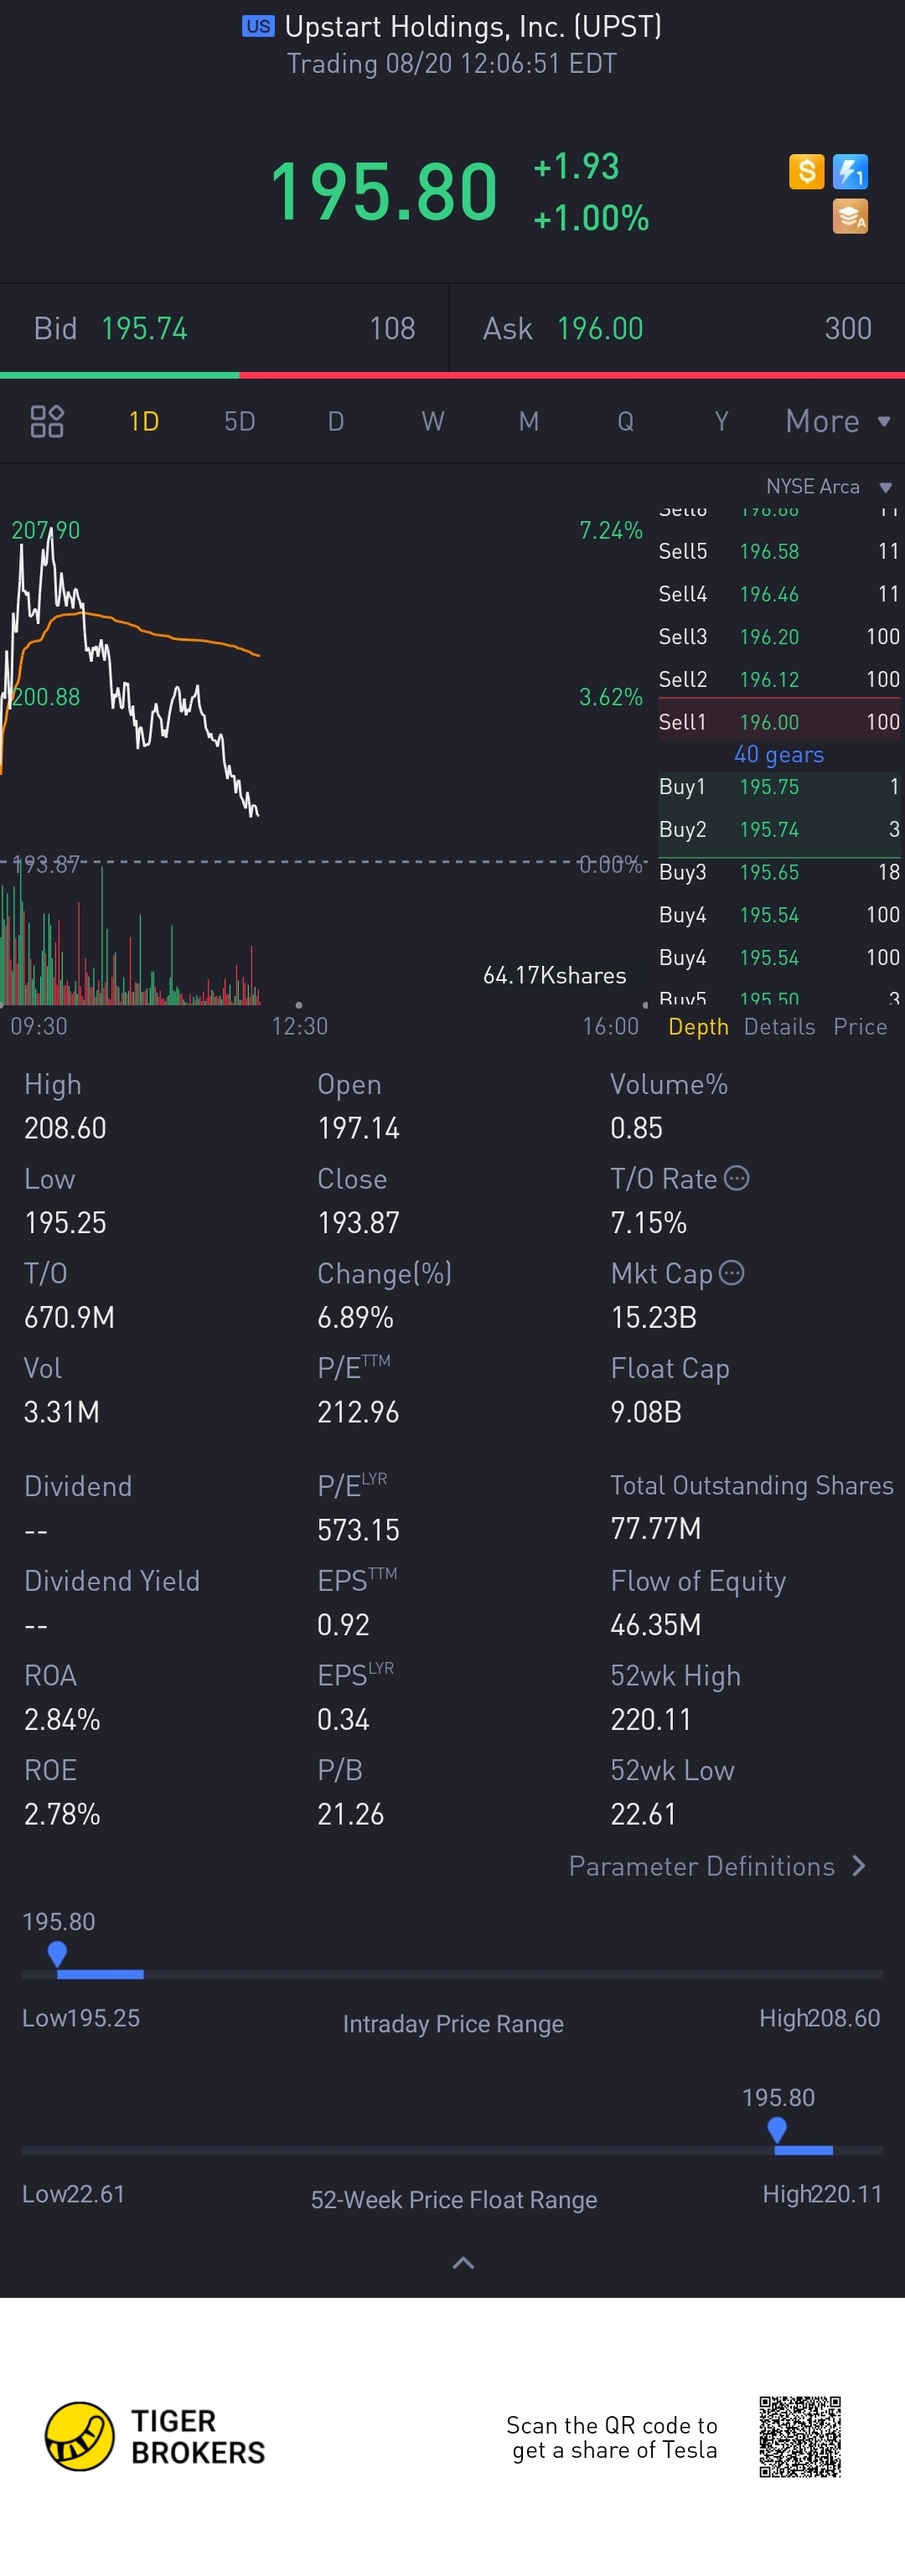
Task: Open the NYSE Arca exchange dropdown
Action: click(829, 486)
